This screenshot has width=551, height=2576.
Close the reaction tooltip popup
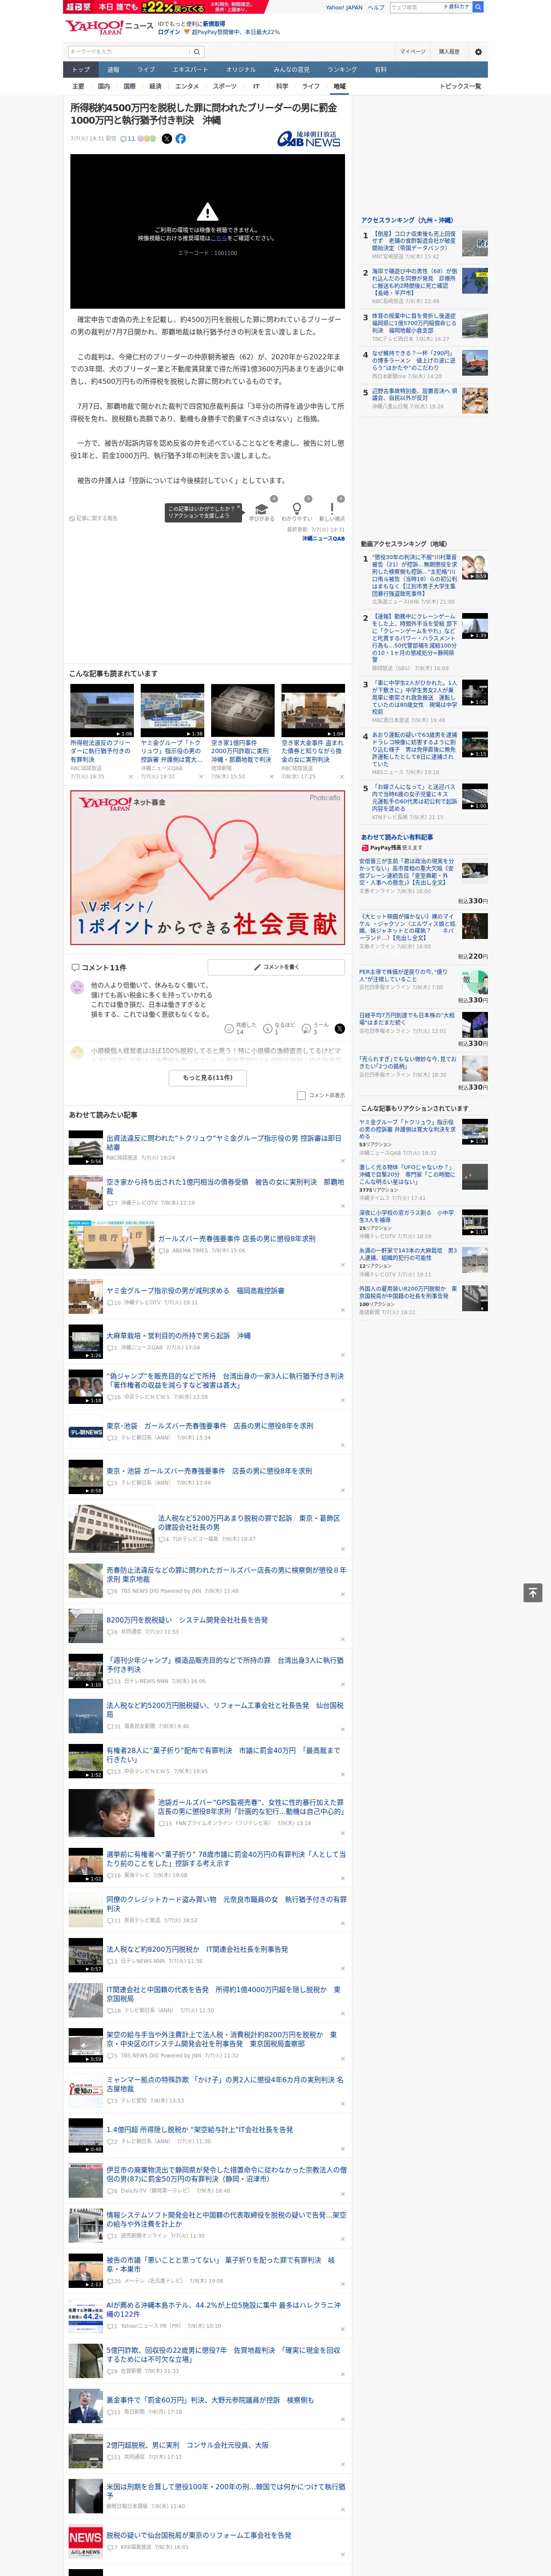coord(238,508)
